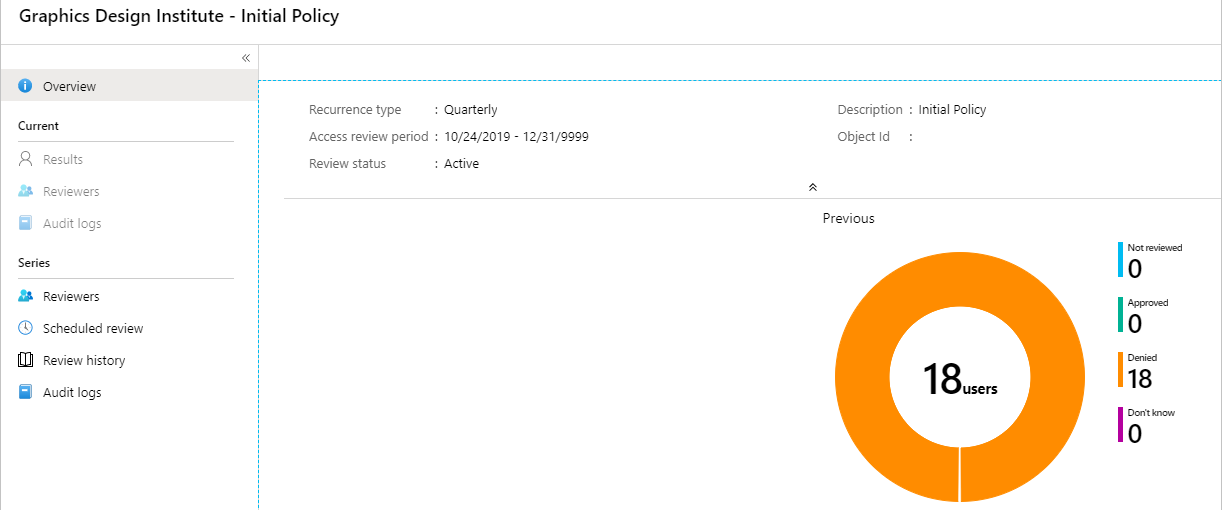This screenshot has height=510, width=1222.
Task: Click the Series section Reviewers icon
Action: coord(26,296)
